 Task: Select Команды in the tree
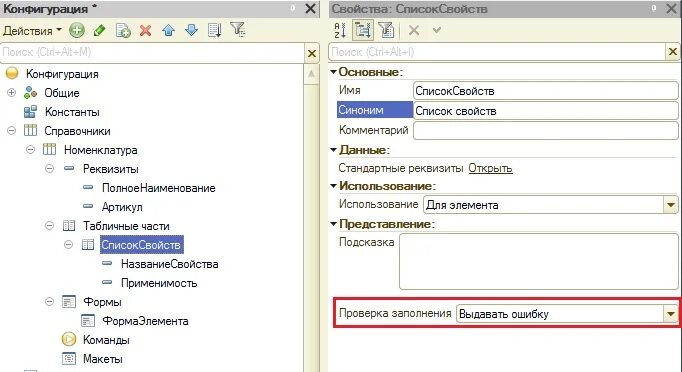pos(106,340)
